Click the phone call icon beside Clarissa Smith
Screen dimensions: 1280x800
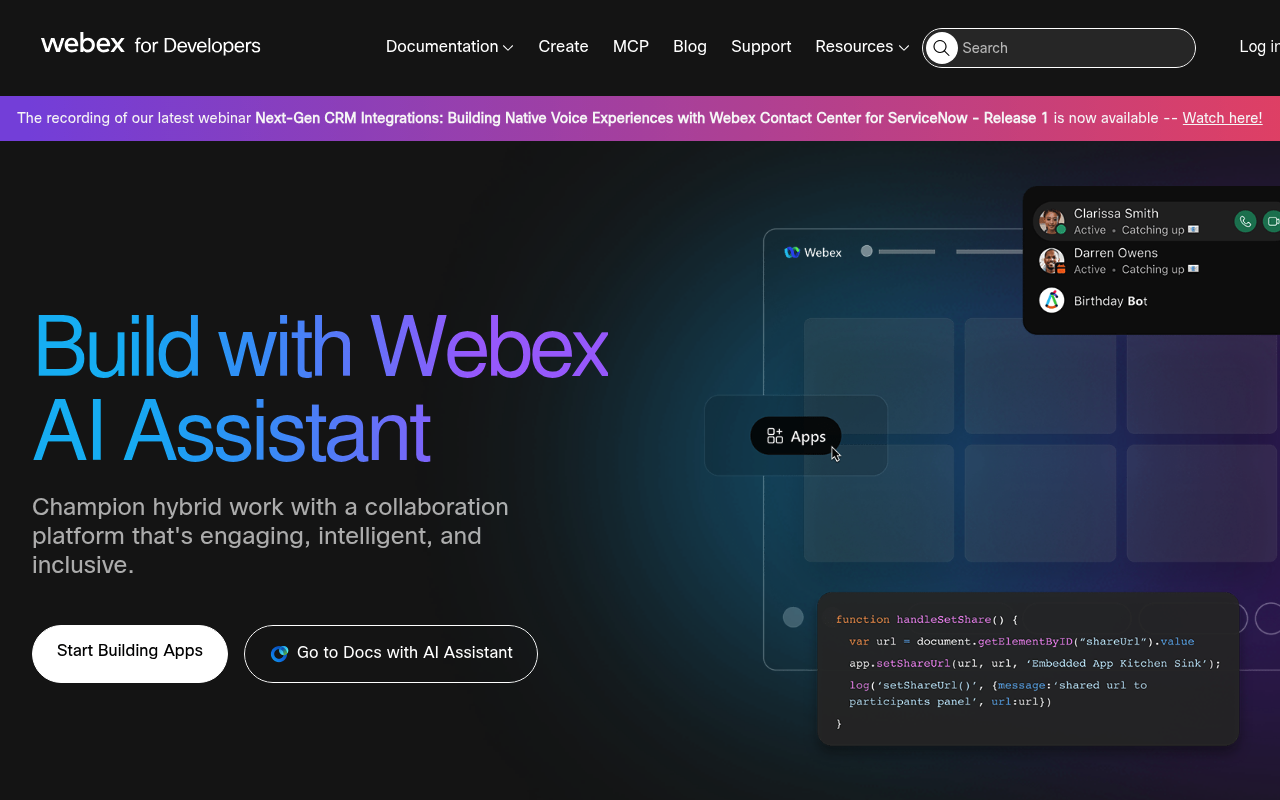coord(1245,222)
